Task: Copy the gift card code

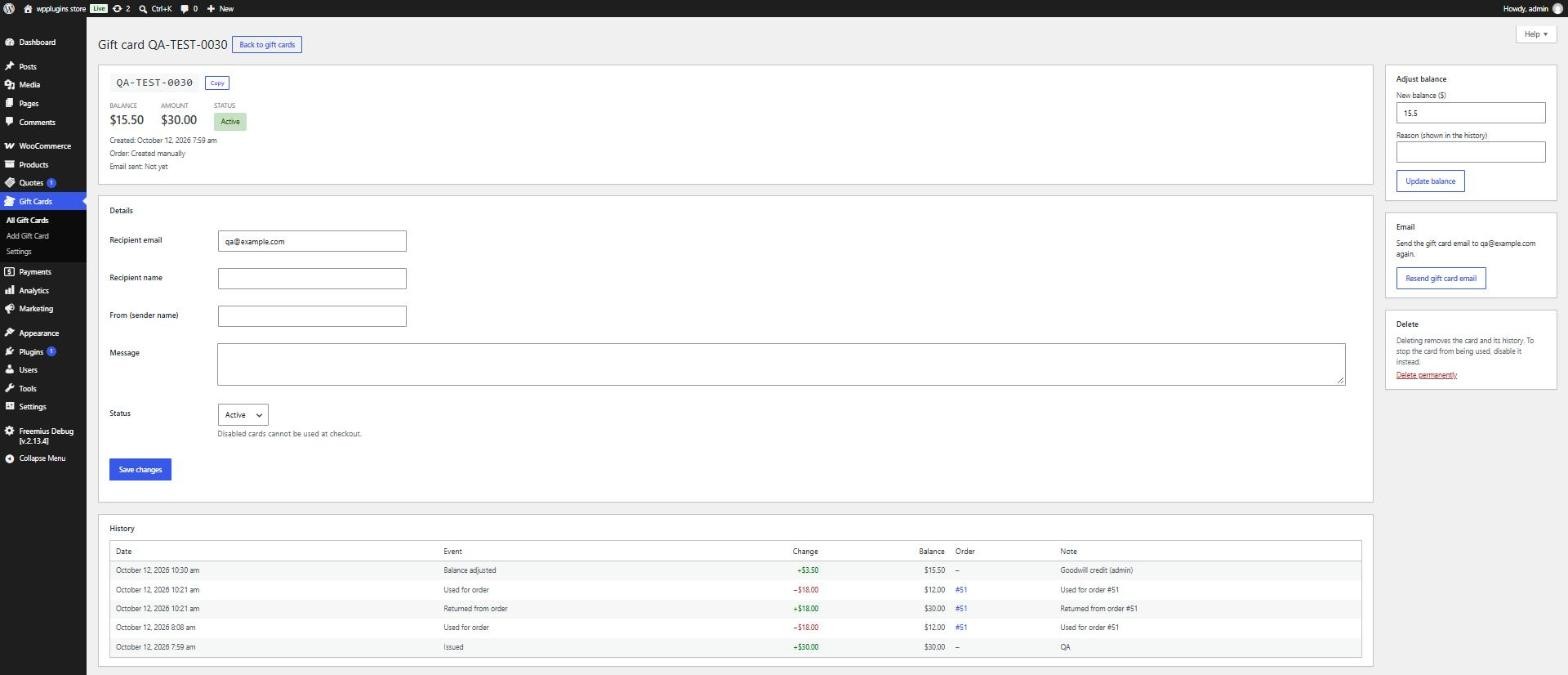Action: 217,83
